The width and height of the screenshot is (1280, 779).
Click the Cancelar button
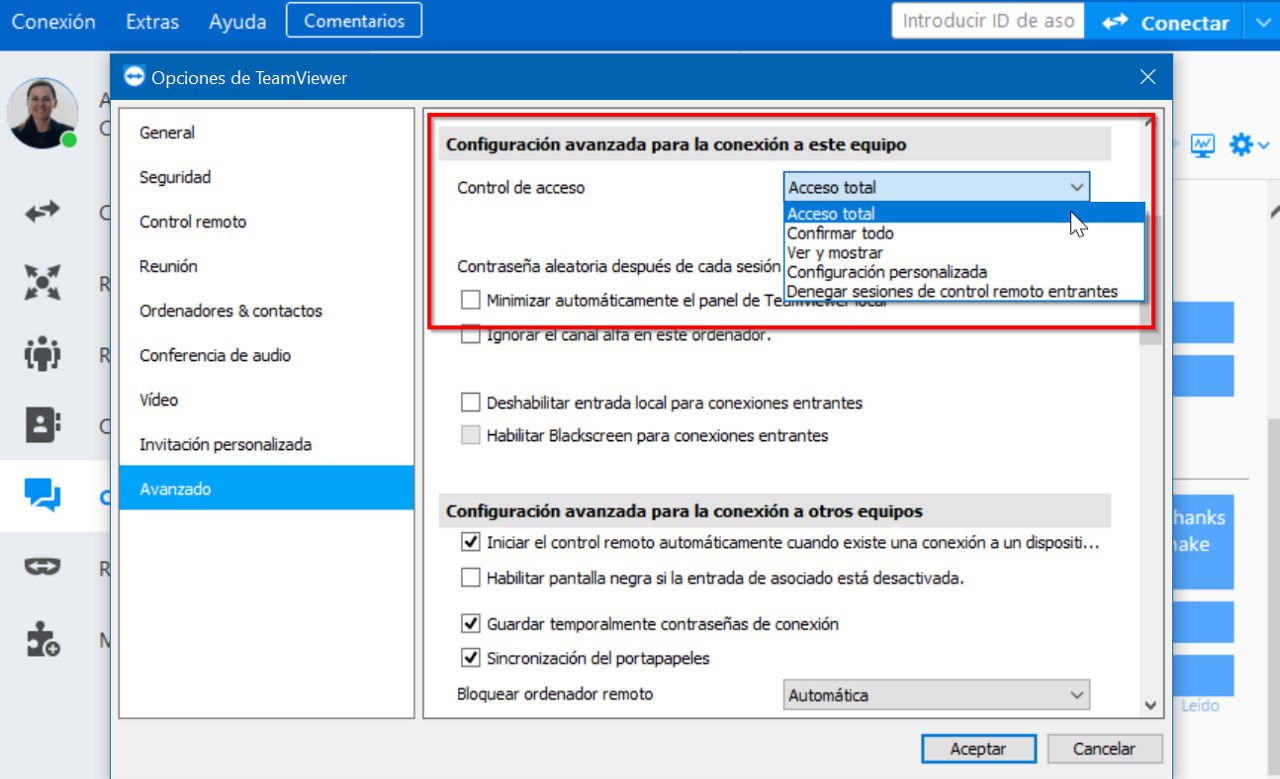pos(1105,748)
